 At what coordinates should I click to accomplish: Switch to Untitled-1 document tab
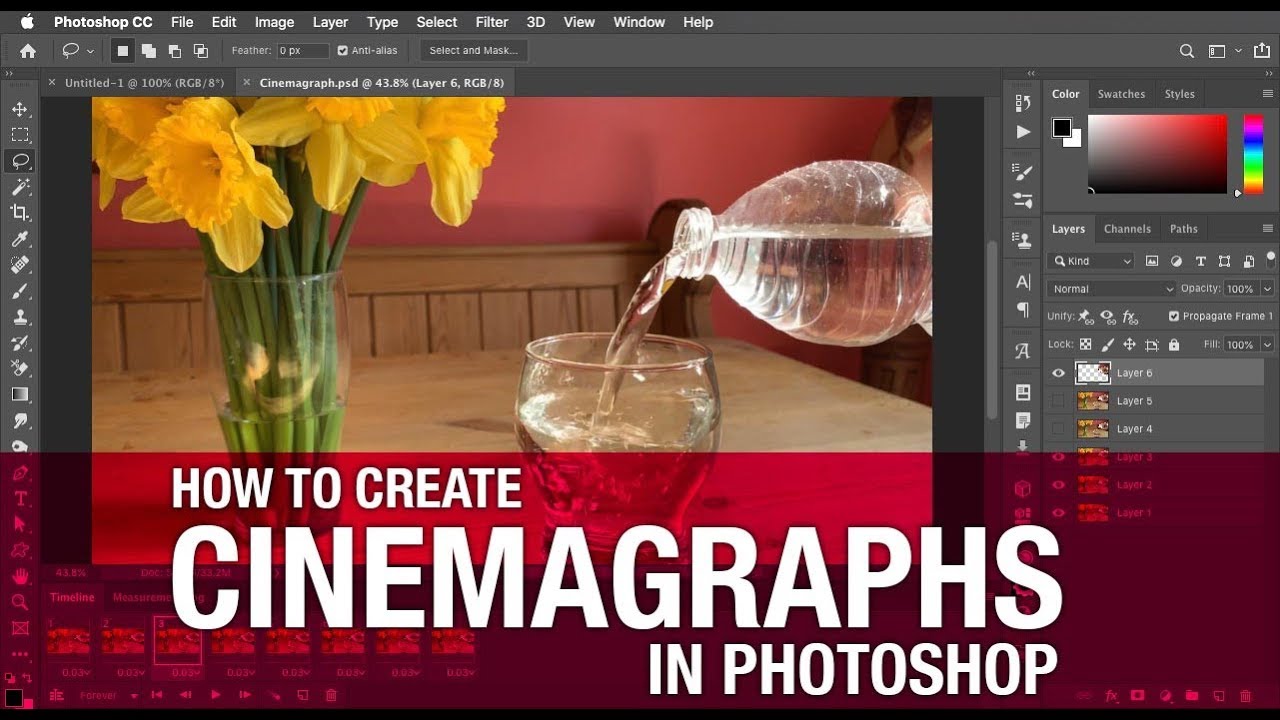[143, 83]
